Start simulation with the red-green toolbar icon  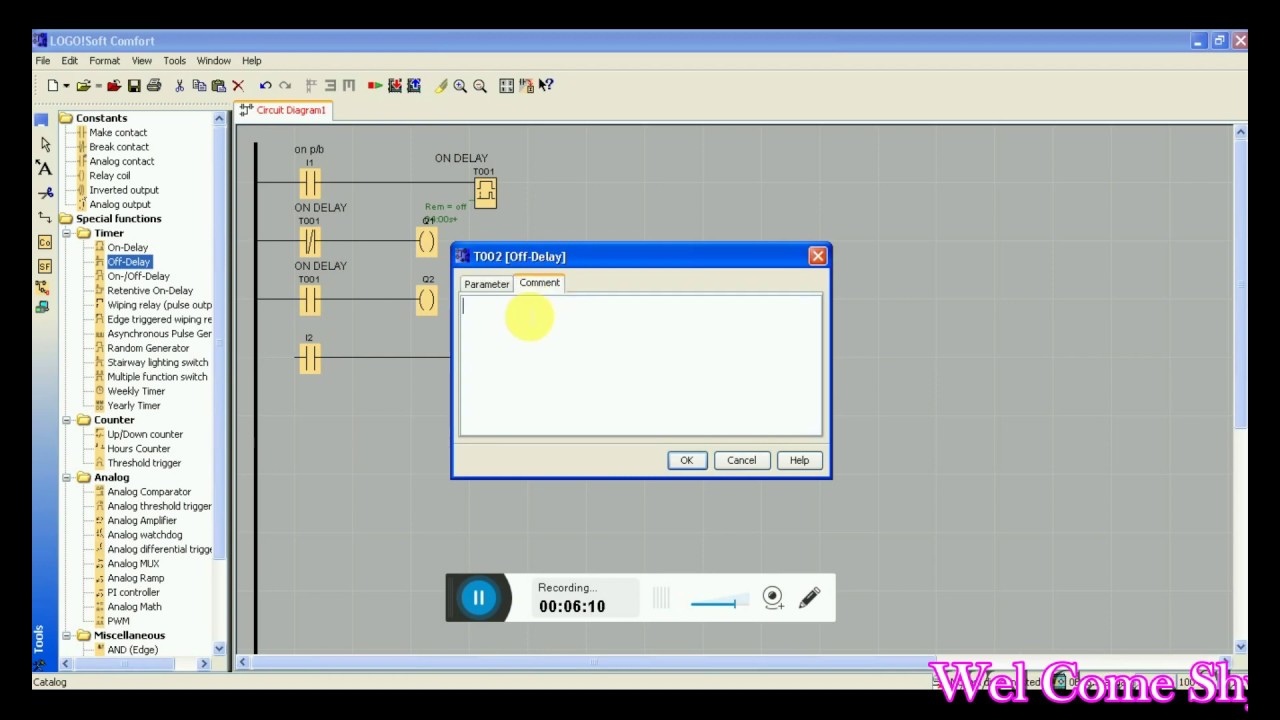point(375,86)
